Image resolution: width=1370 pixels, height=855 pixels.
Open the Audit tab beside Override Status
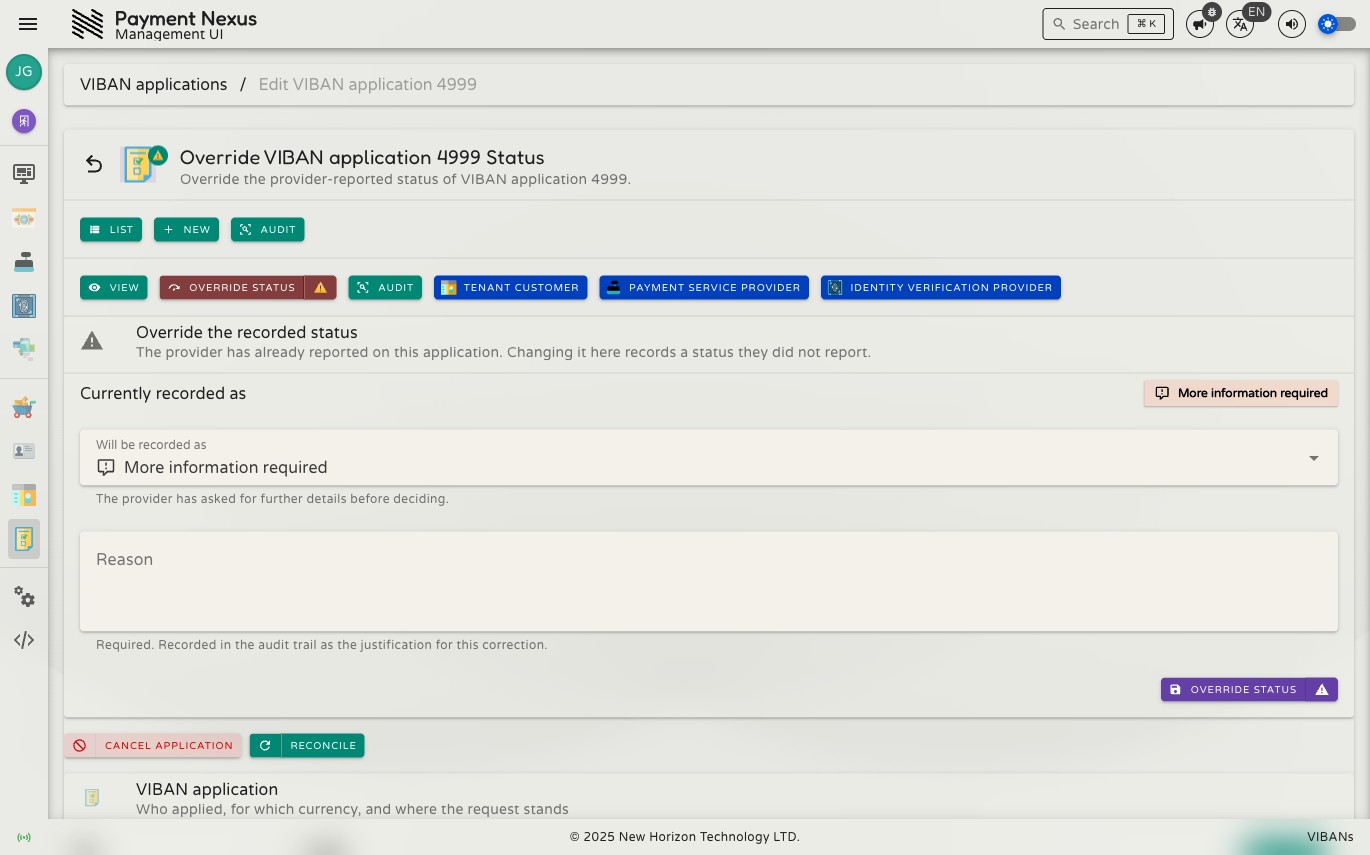pos(385,288)
